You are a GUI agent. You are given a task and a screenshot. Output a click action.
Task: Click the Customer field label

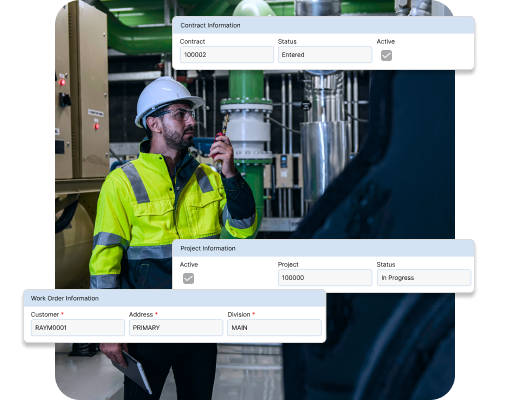point(45,315)
